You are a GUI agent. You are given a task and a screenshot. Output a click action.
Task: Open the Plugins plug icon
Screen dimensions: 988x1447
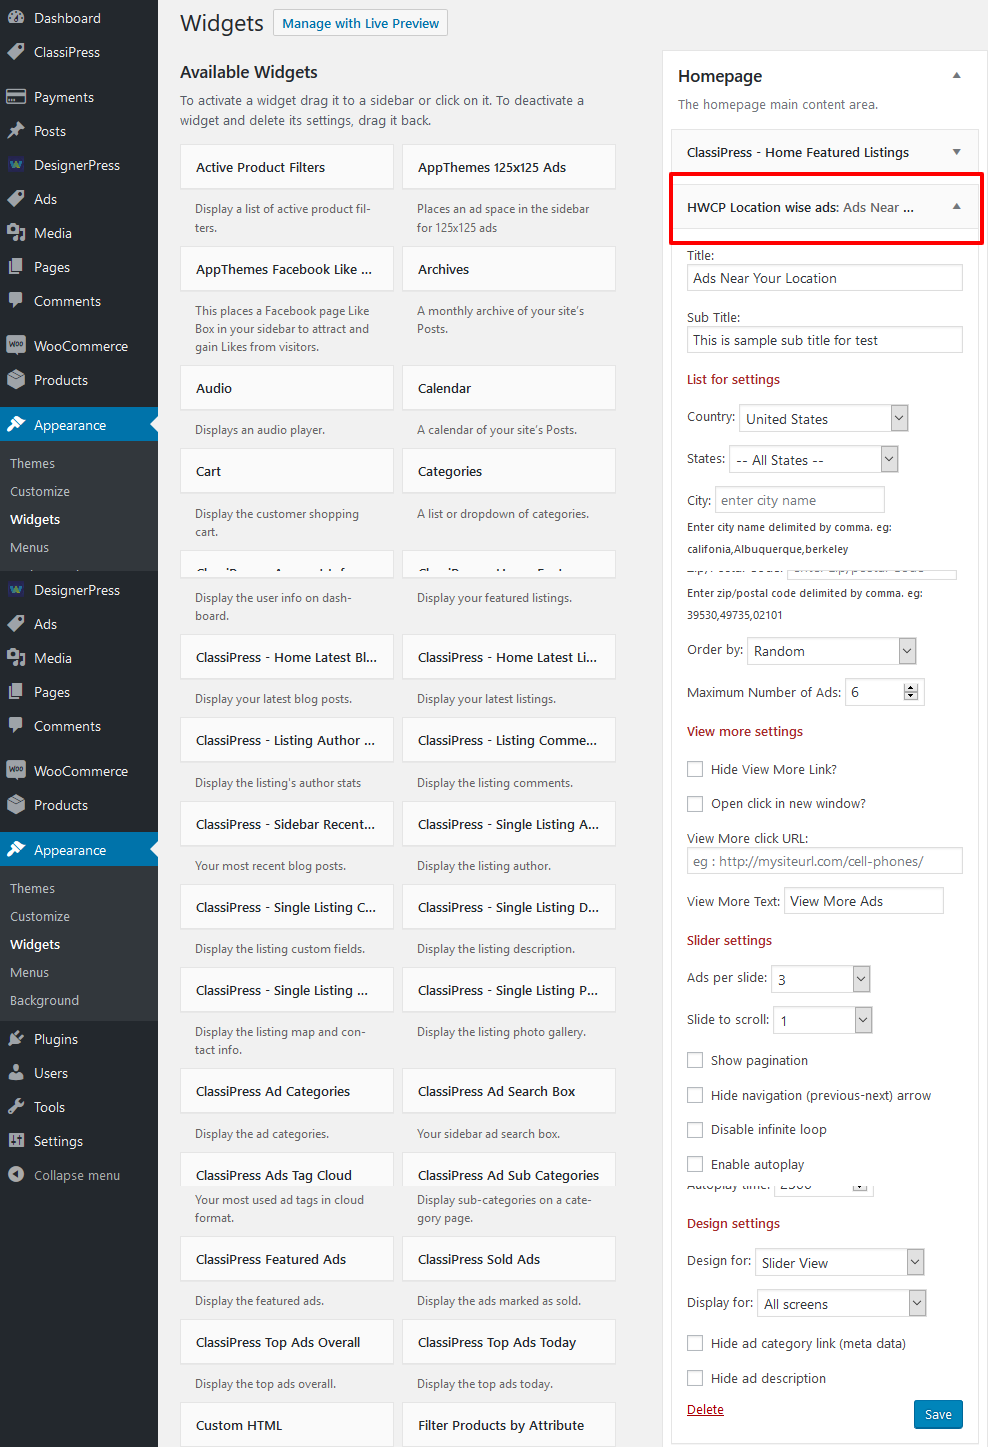16,1039
